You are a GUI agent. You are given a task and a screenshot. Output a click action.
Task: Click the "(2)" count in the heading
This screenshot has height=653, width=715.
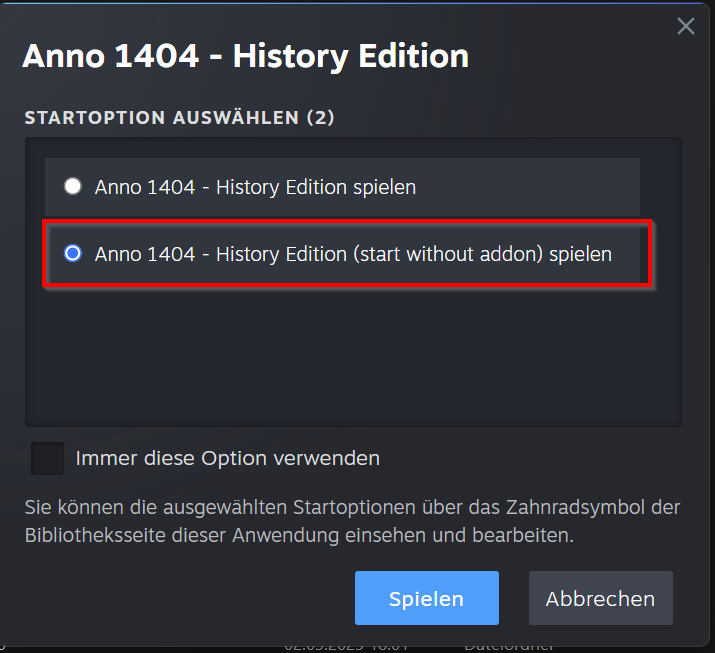(320, 118)
